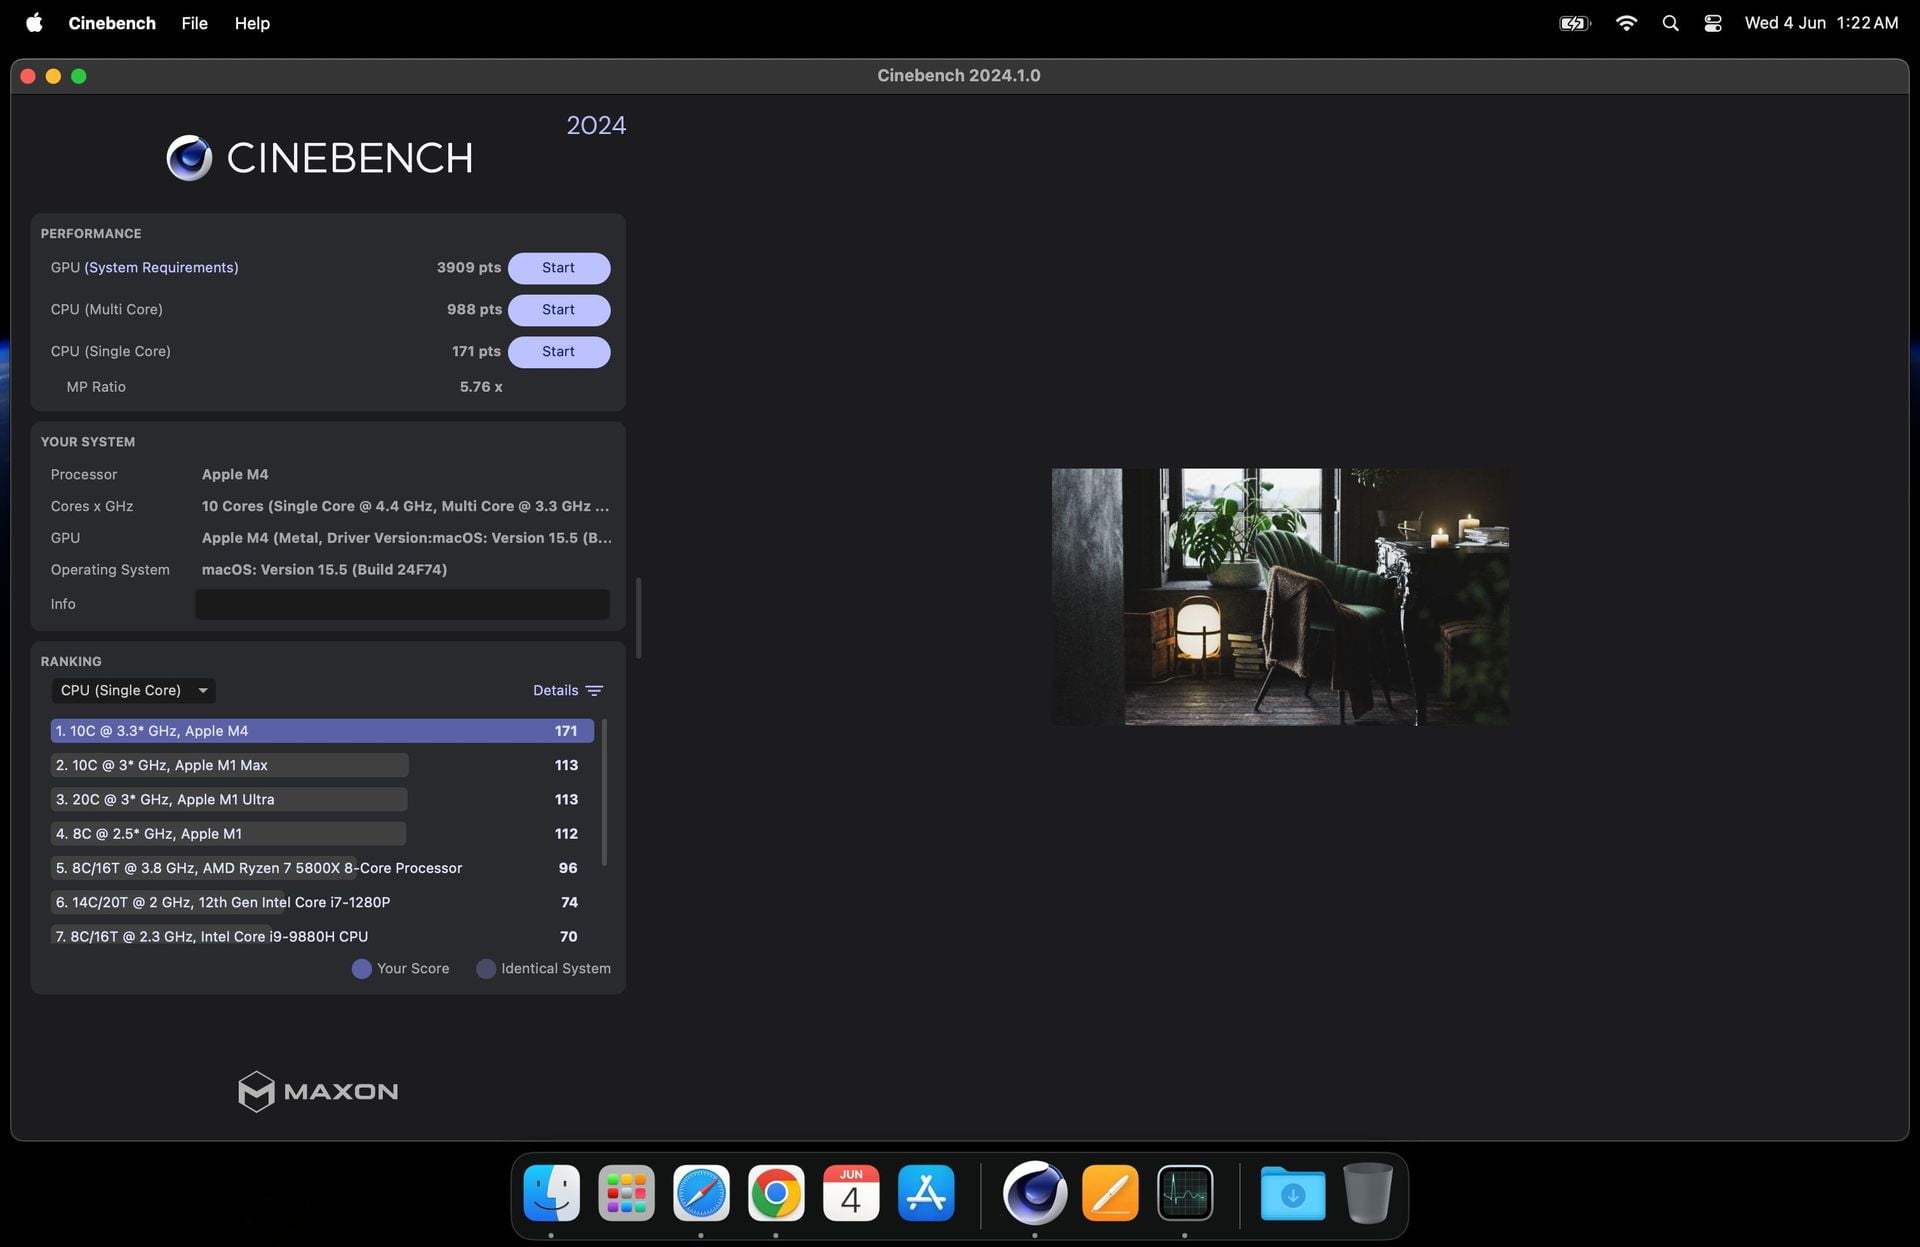This screenshot has width=1920, height=1247.
Task: Click the Cinebench icon in the dock
Action: pyautogui.click(x=1035, y=1193)
